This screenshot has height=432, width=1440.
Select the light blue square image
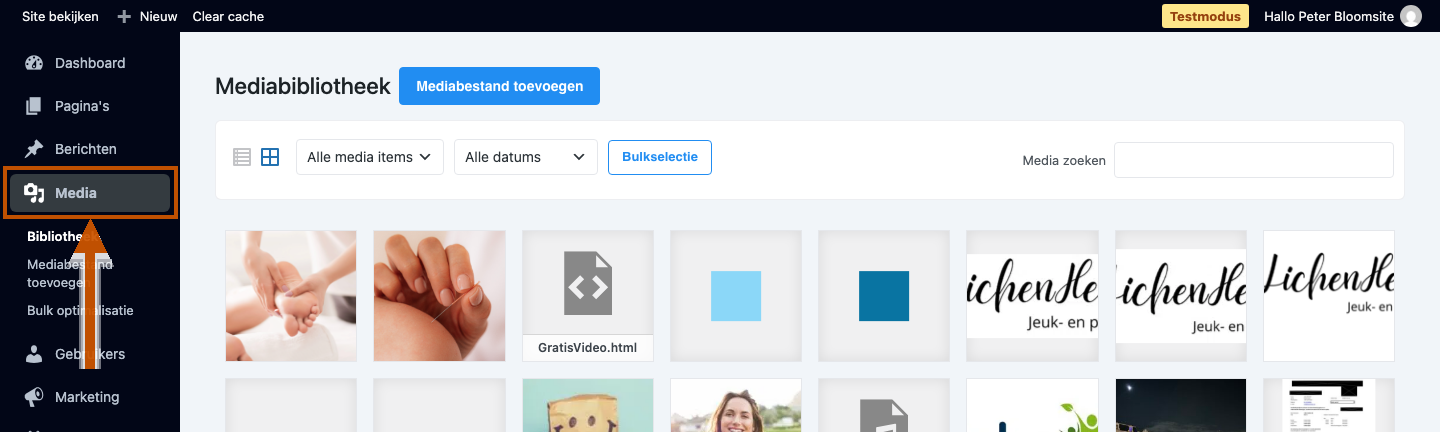tap(736, 296)
